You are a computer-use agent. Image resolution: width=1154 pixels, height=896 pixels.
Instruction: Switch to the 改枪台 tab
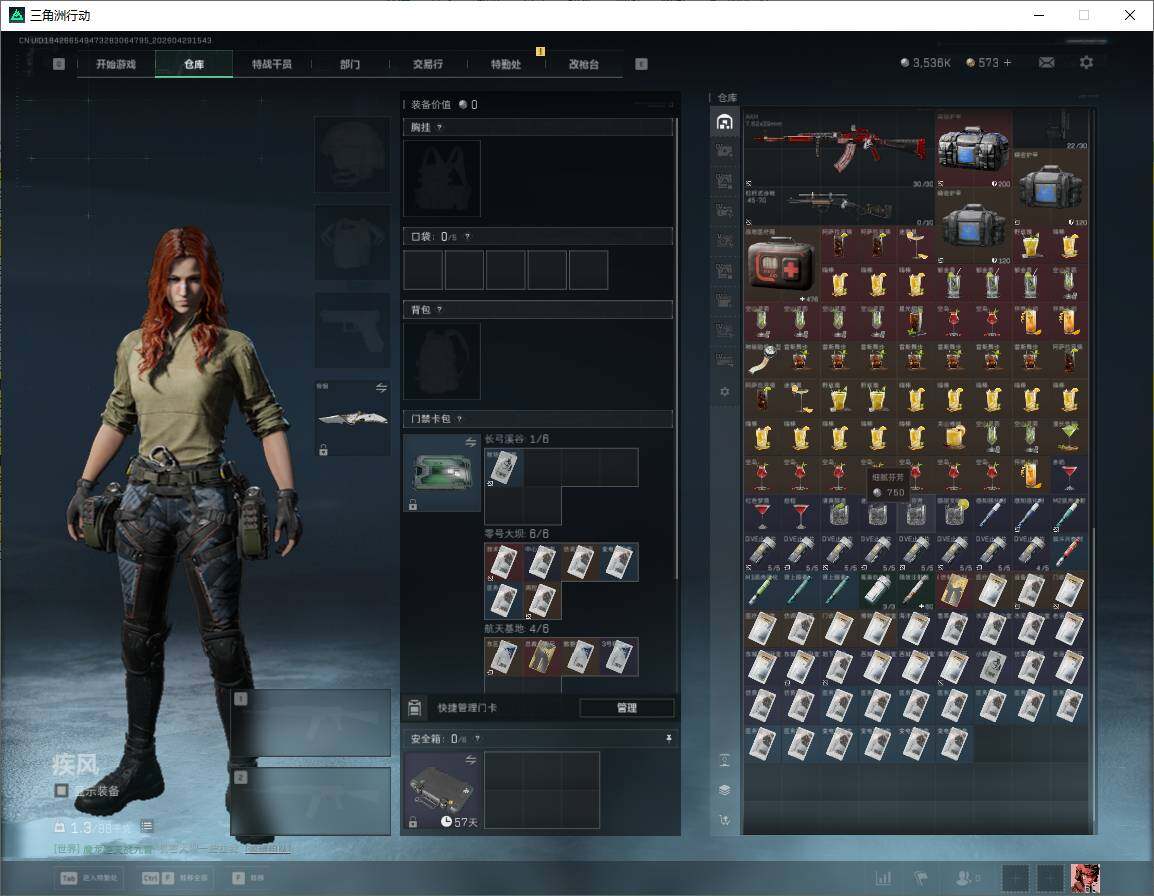[584, 64]
